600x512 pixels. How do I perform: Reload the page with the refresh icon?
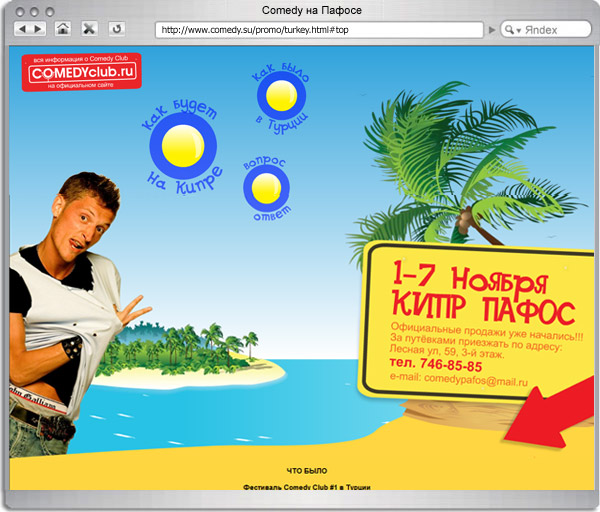(x=116, y=30)
